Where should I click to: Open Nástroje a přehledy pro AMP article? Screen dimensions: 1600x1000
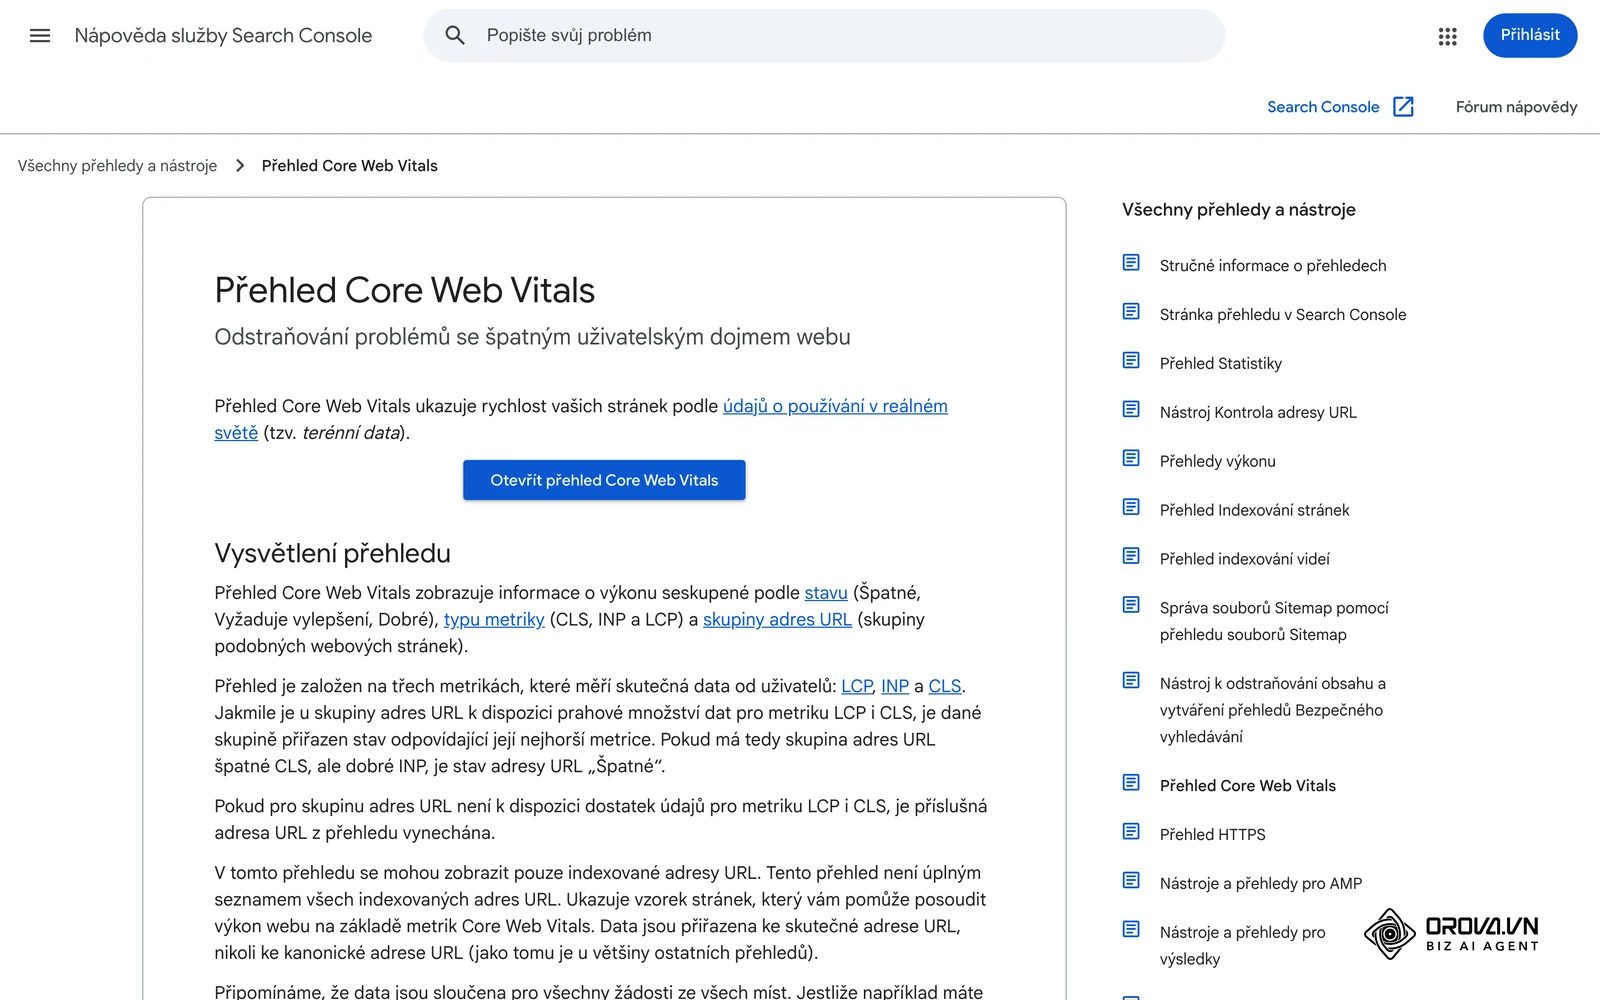coord(1261,884)
